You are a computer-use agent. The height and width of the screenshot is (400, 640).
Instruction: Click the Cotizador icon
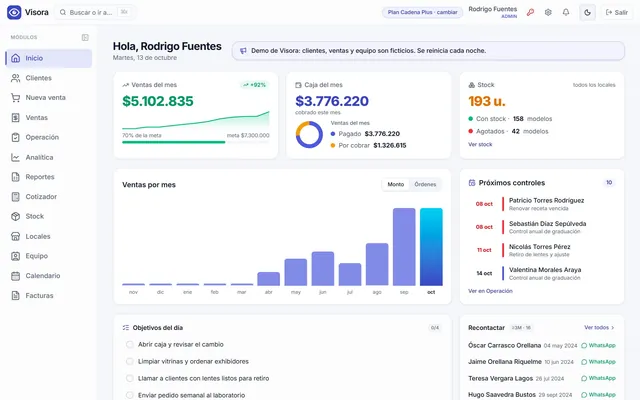16,197
